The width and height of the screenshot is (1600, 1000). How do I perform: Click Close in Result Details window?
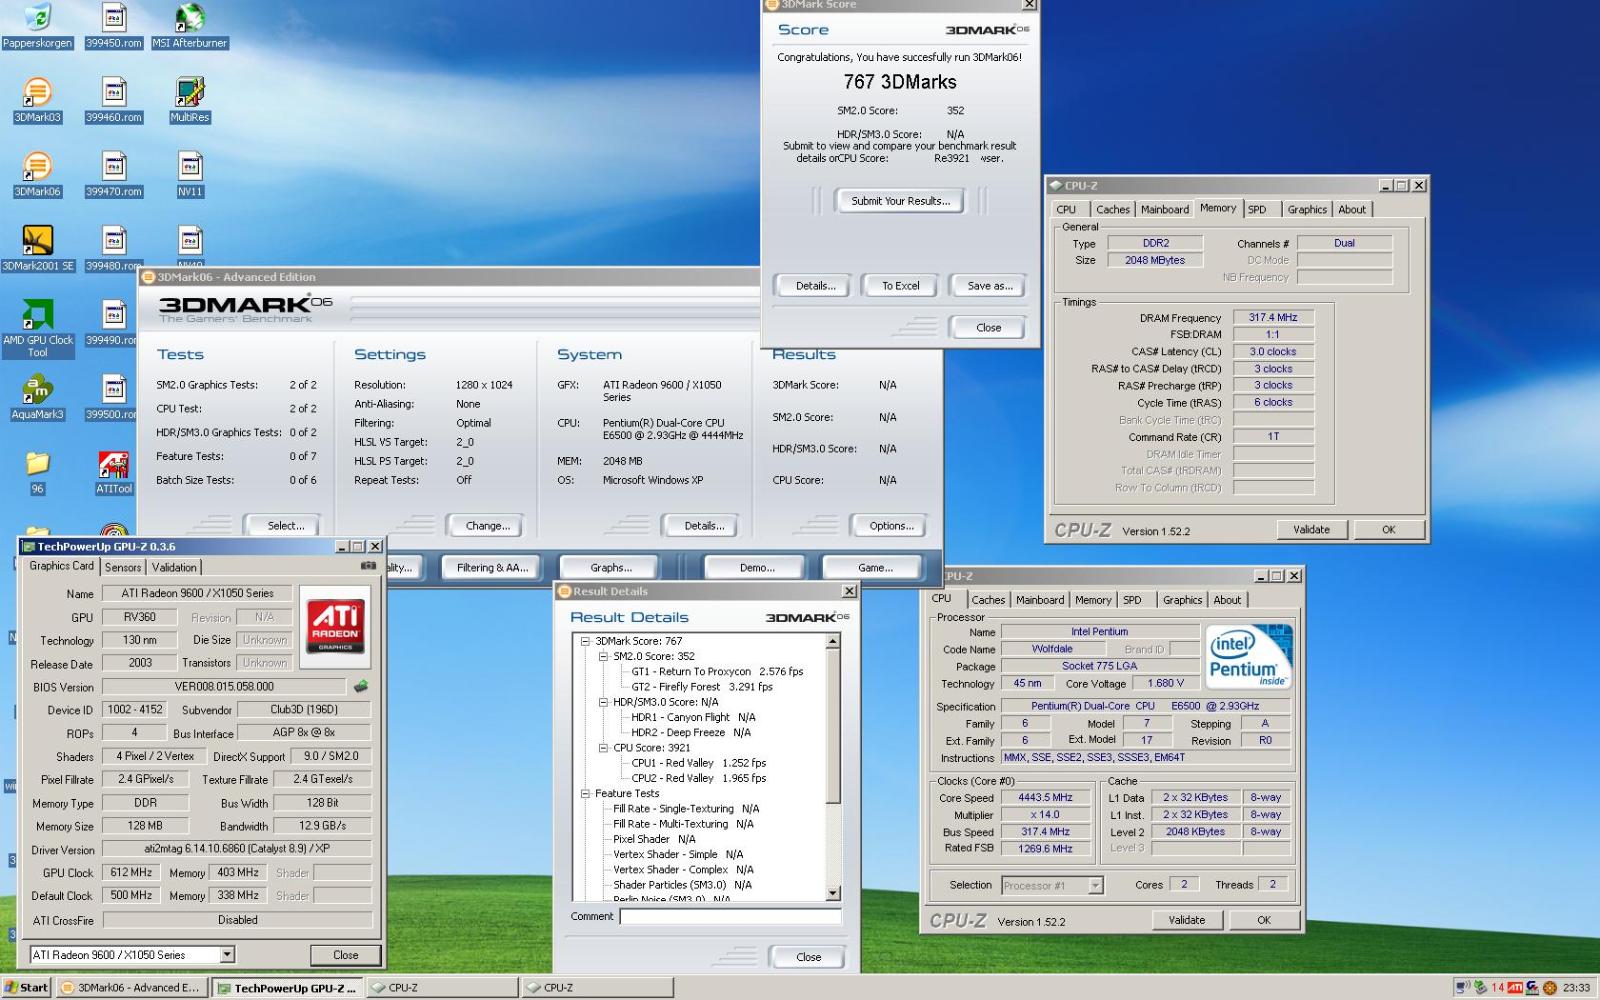809,957
